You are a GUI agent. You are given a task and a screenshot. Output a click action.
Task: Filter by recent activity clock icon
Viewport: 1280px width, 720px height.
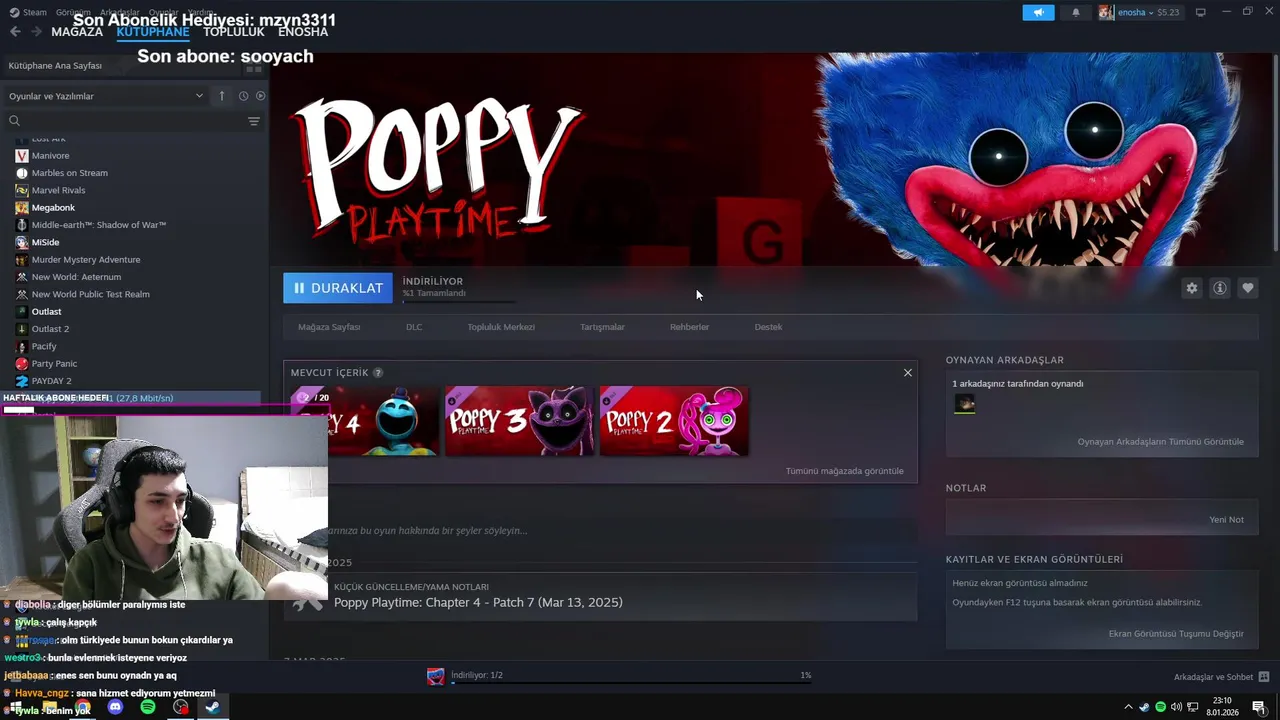click(x=243, y=96)
